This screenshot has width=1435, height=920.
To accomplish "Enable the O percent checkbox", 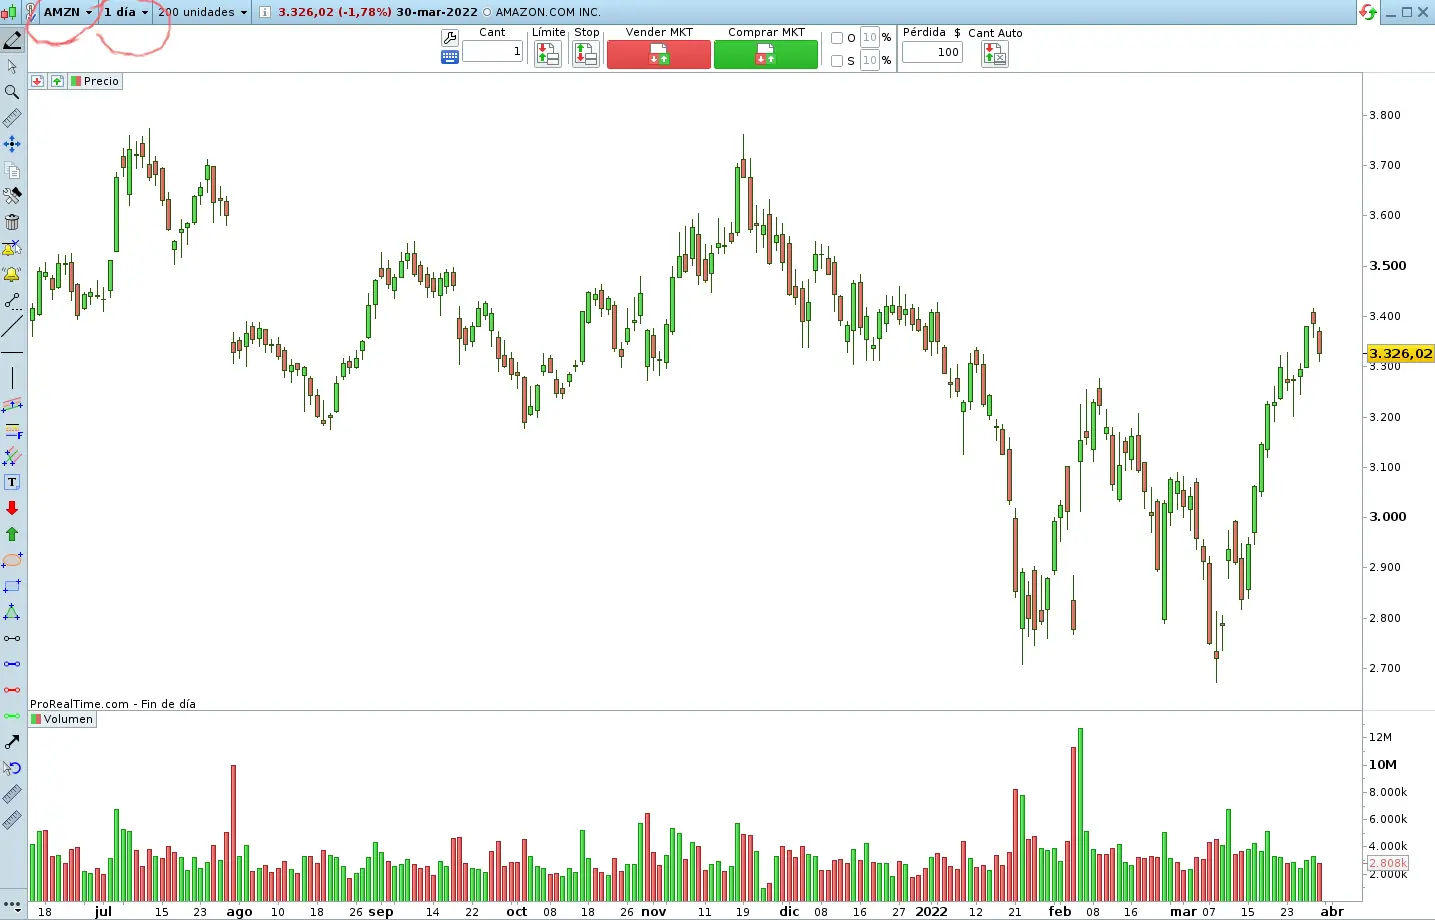I will 837,38.
